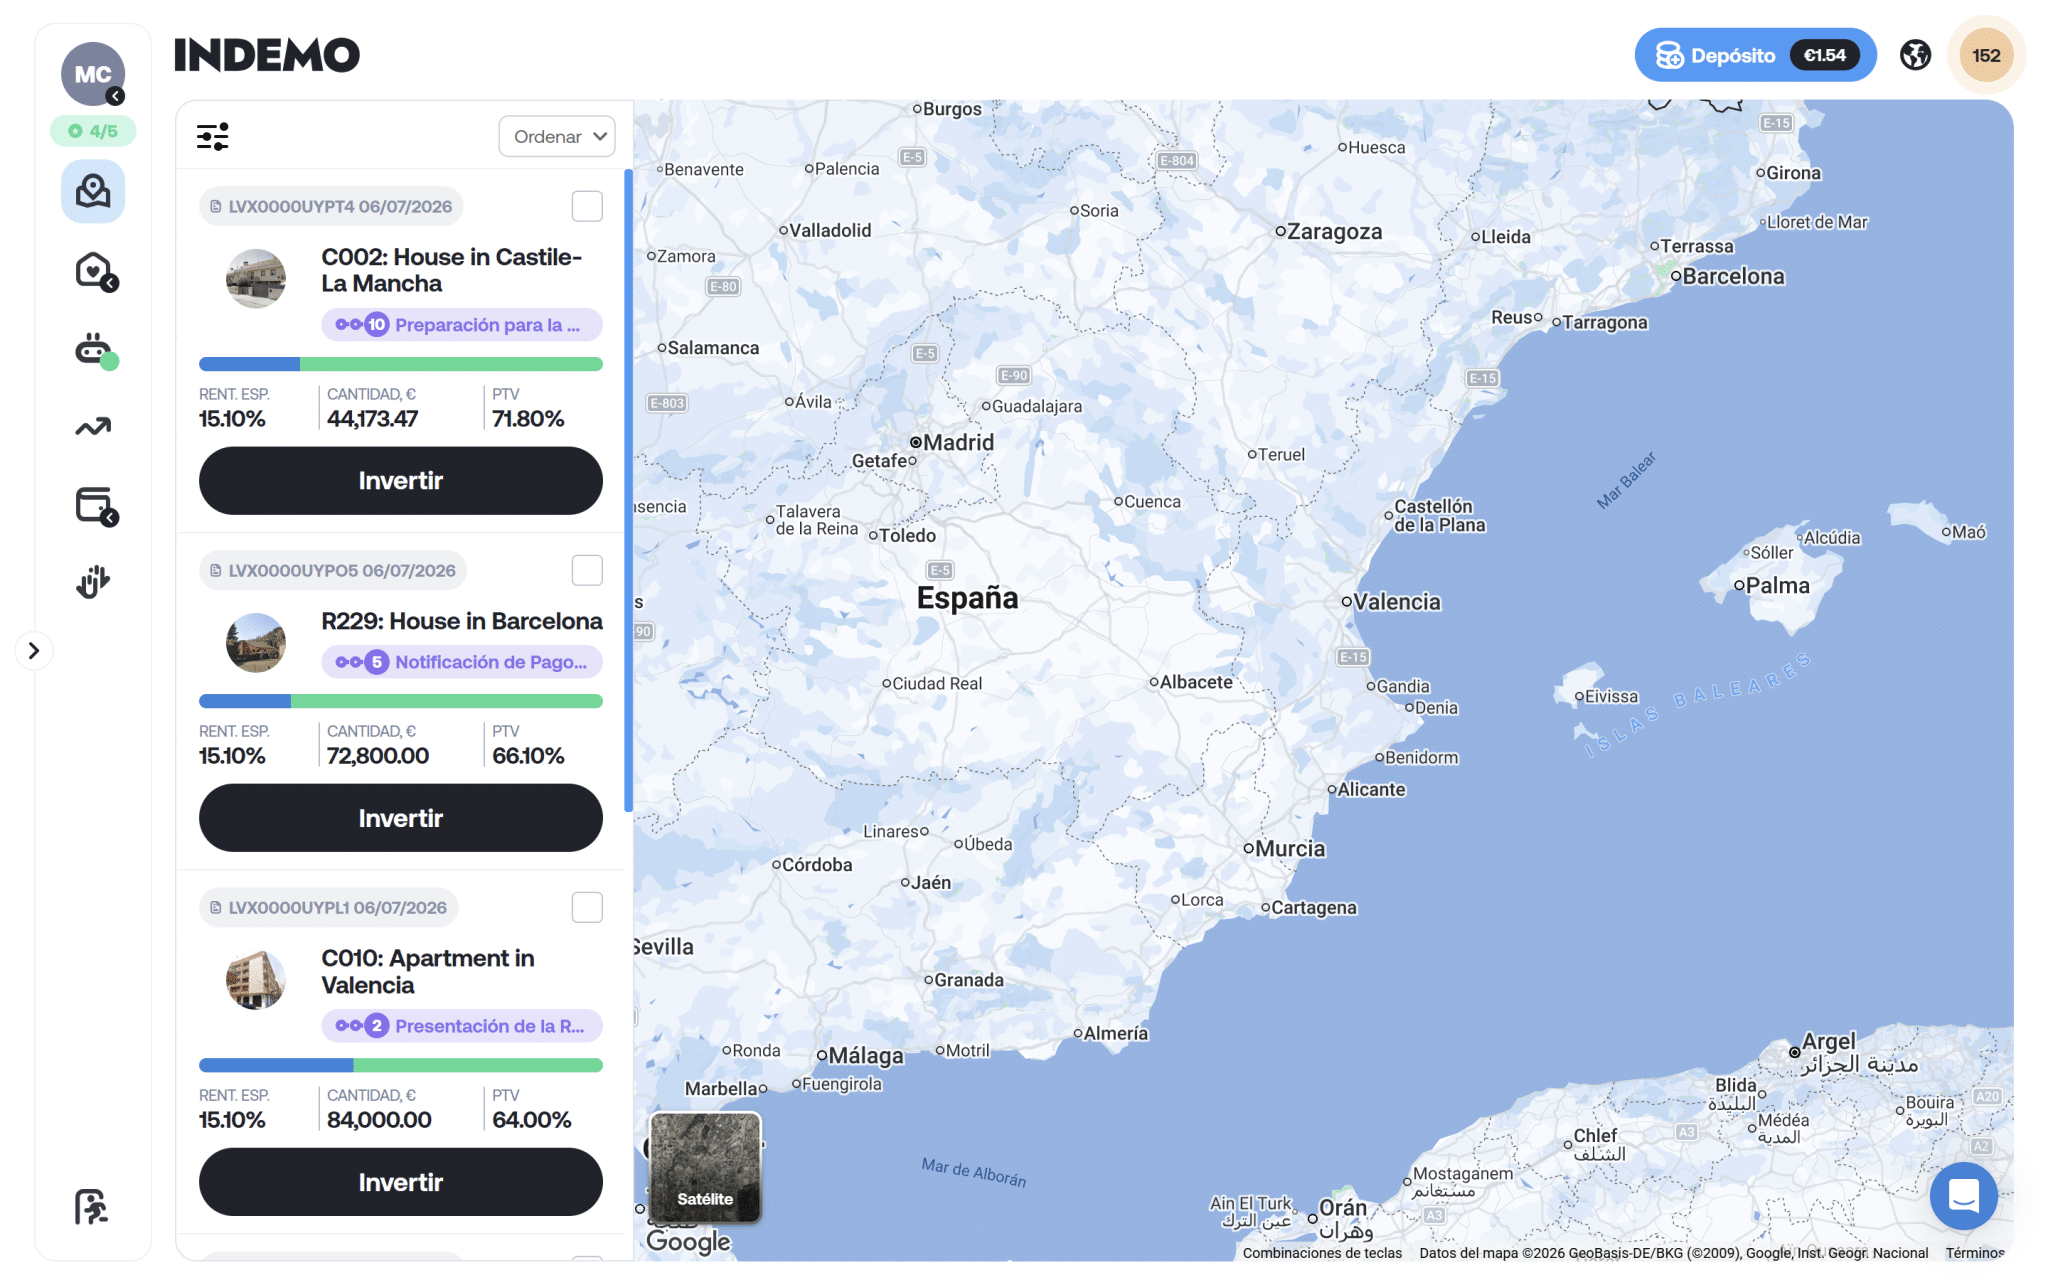Click Madrid on the map
The width and height of the screenshot is (2048, 1280).
(x=957, y=442)
